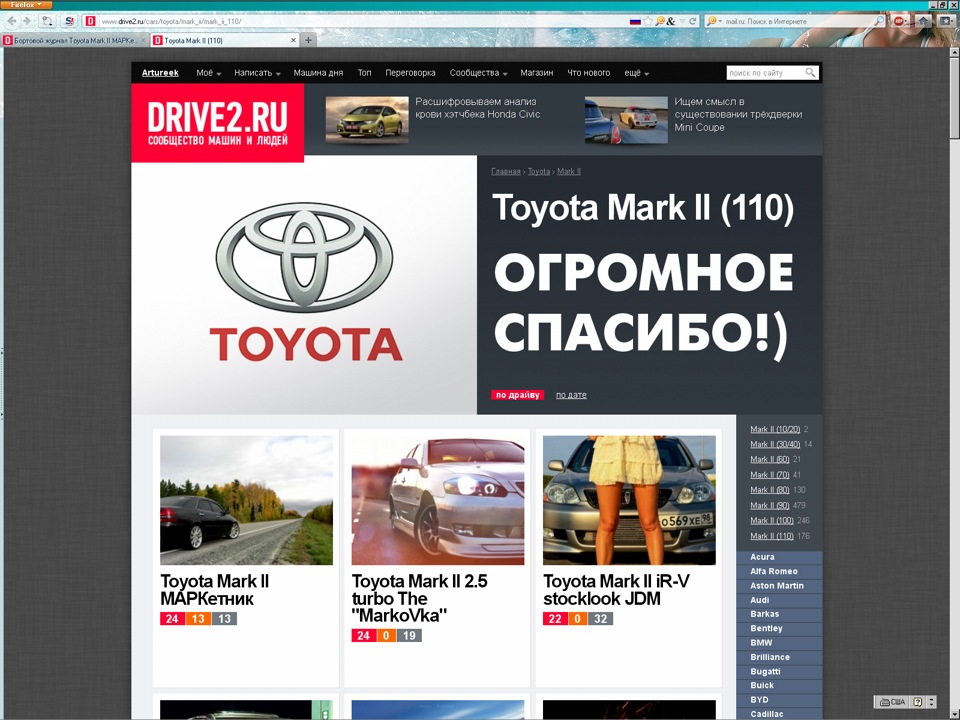The width and height of the screenshot is (960, 720).
Task: Read the Mini Coupe article headline
Action: (x=738, y=114)
